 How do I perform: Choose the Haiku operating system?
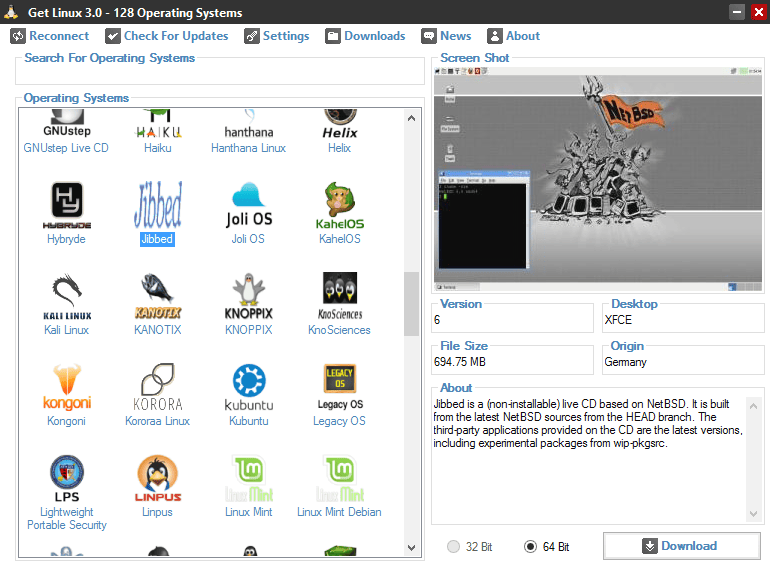158,124
